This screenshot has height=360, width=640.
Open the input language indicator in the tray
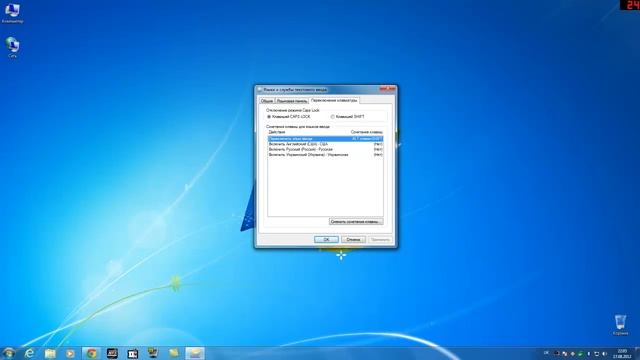547,353
